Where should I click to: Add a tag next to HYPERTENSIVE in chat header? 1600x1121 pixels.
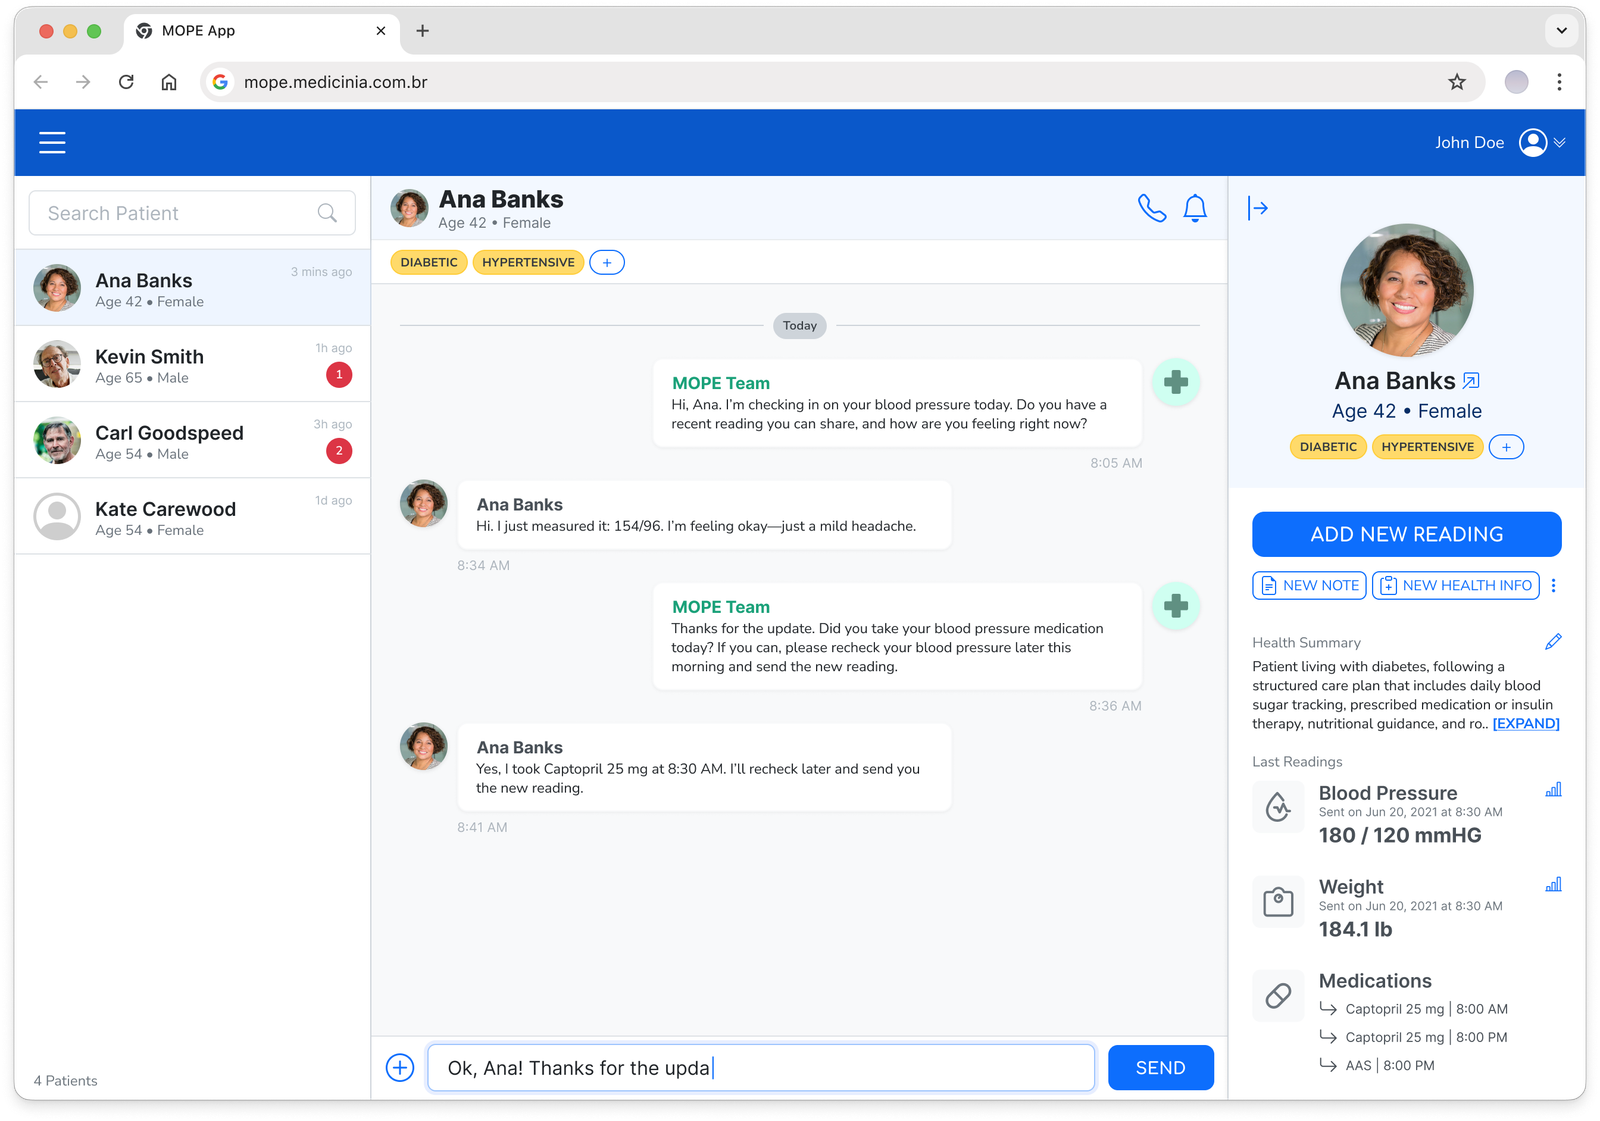pos(607,262)
